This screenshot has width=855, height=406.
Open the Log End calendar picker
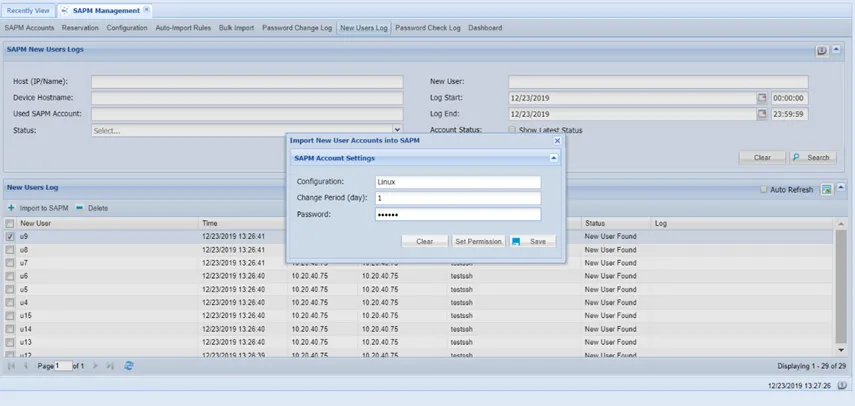point(761,114)
